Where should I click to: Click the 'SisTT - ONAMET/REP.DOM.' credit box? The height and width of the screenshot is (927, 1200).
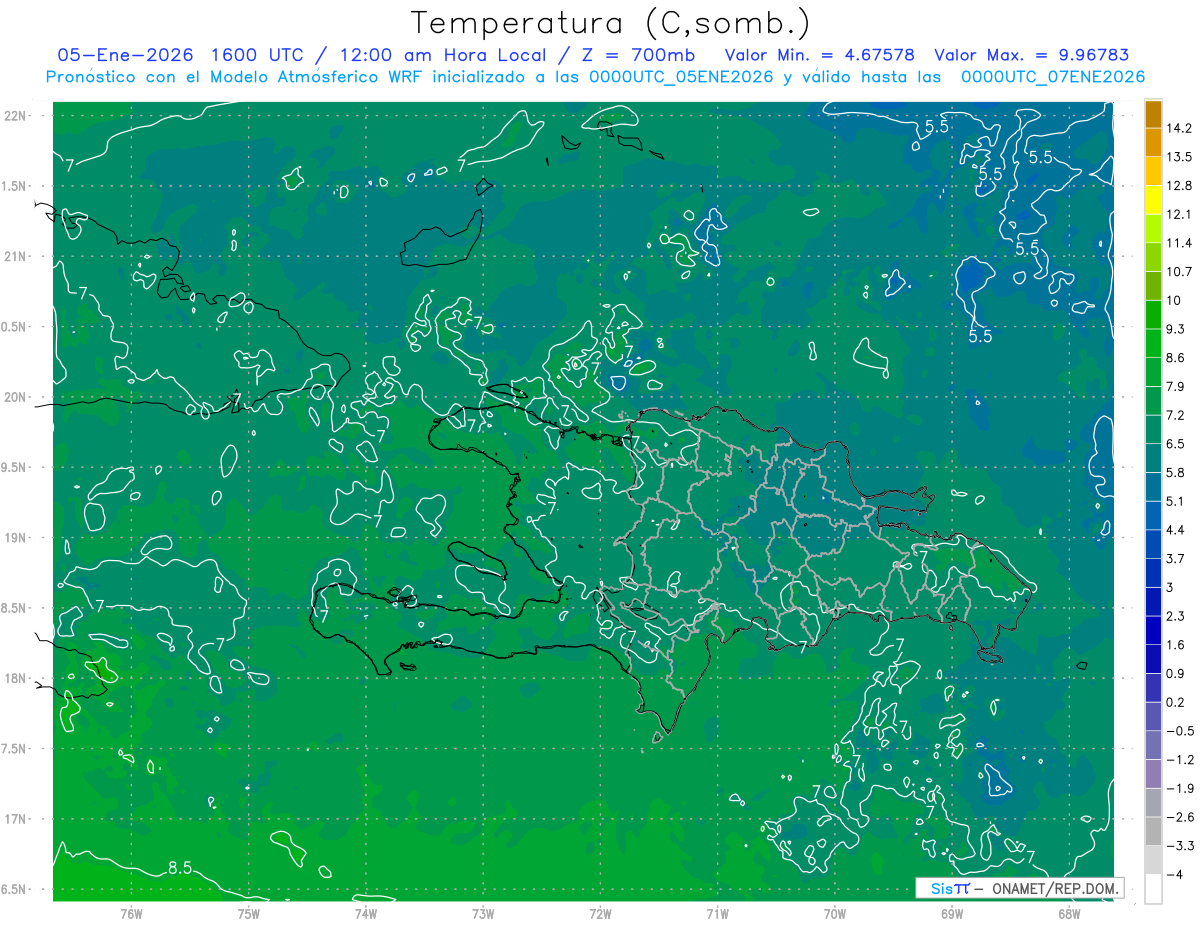1019,888
